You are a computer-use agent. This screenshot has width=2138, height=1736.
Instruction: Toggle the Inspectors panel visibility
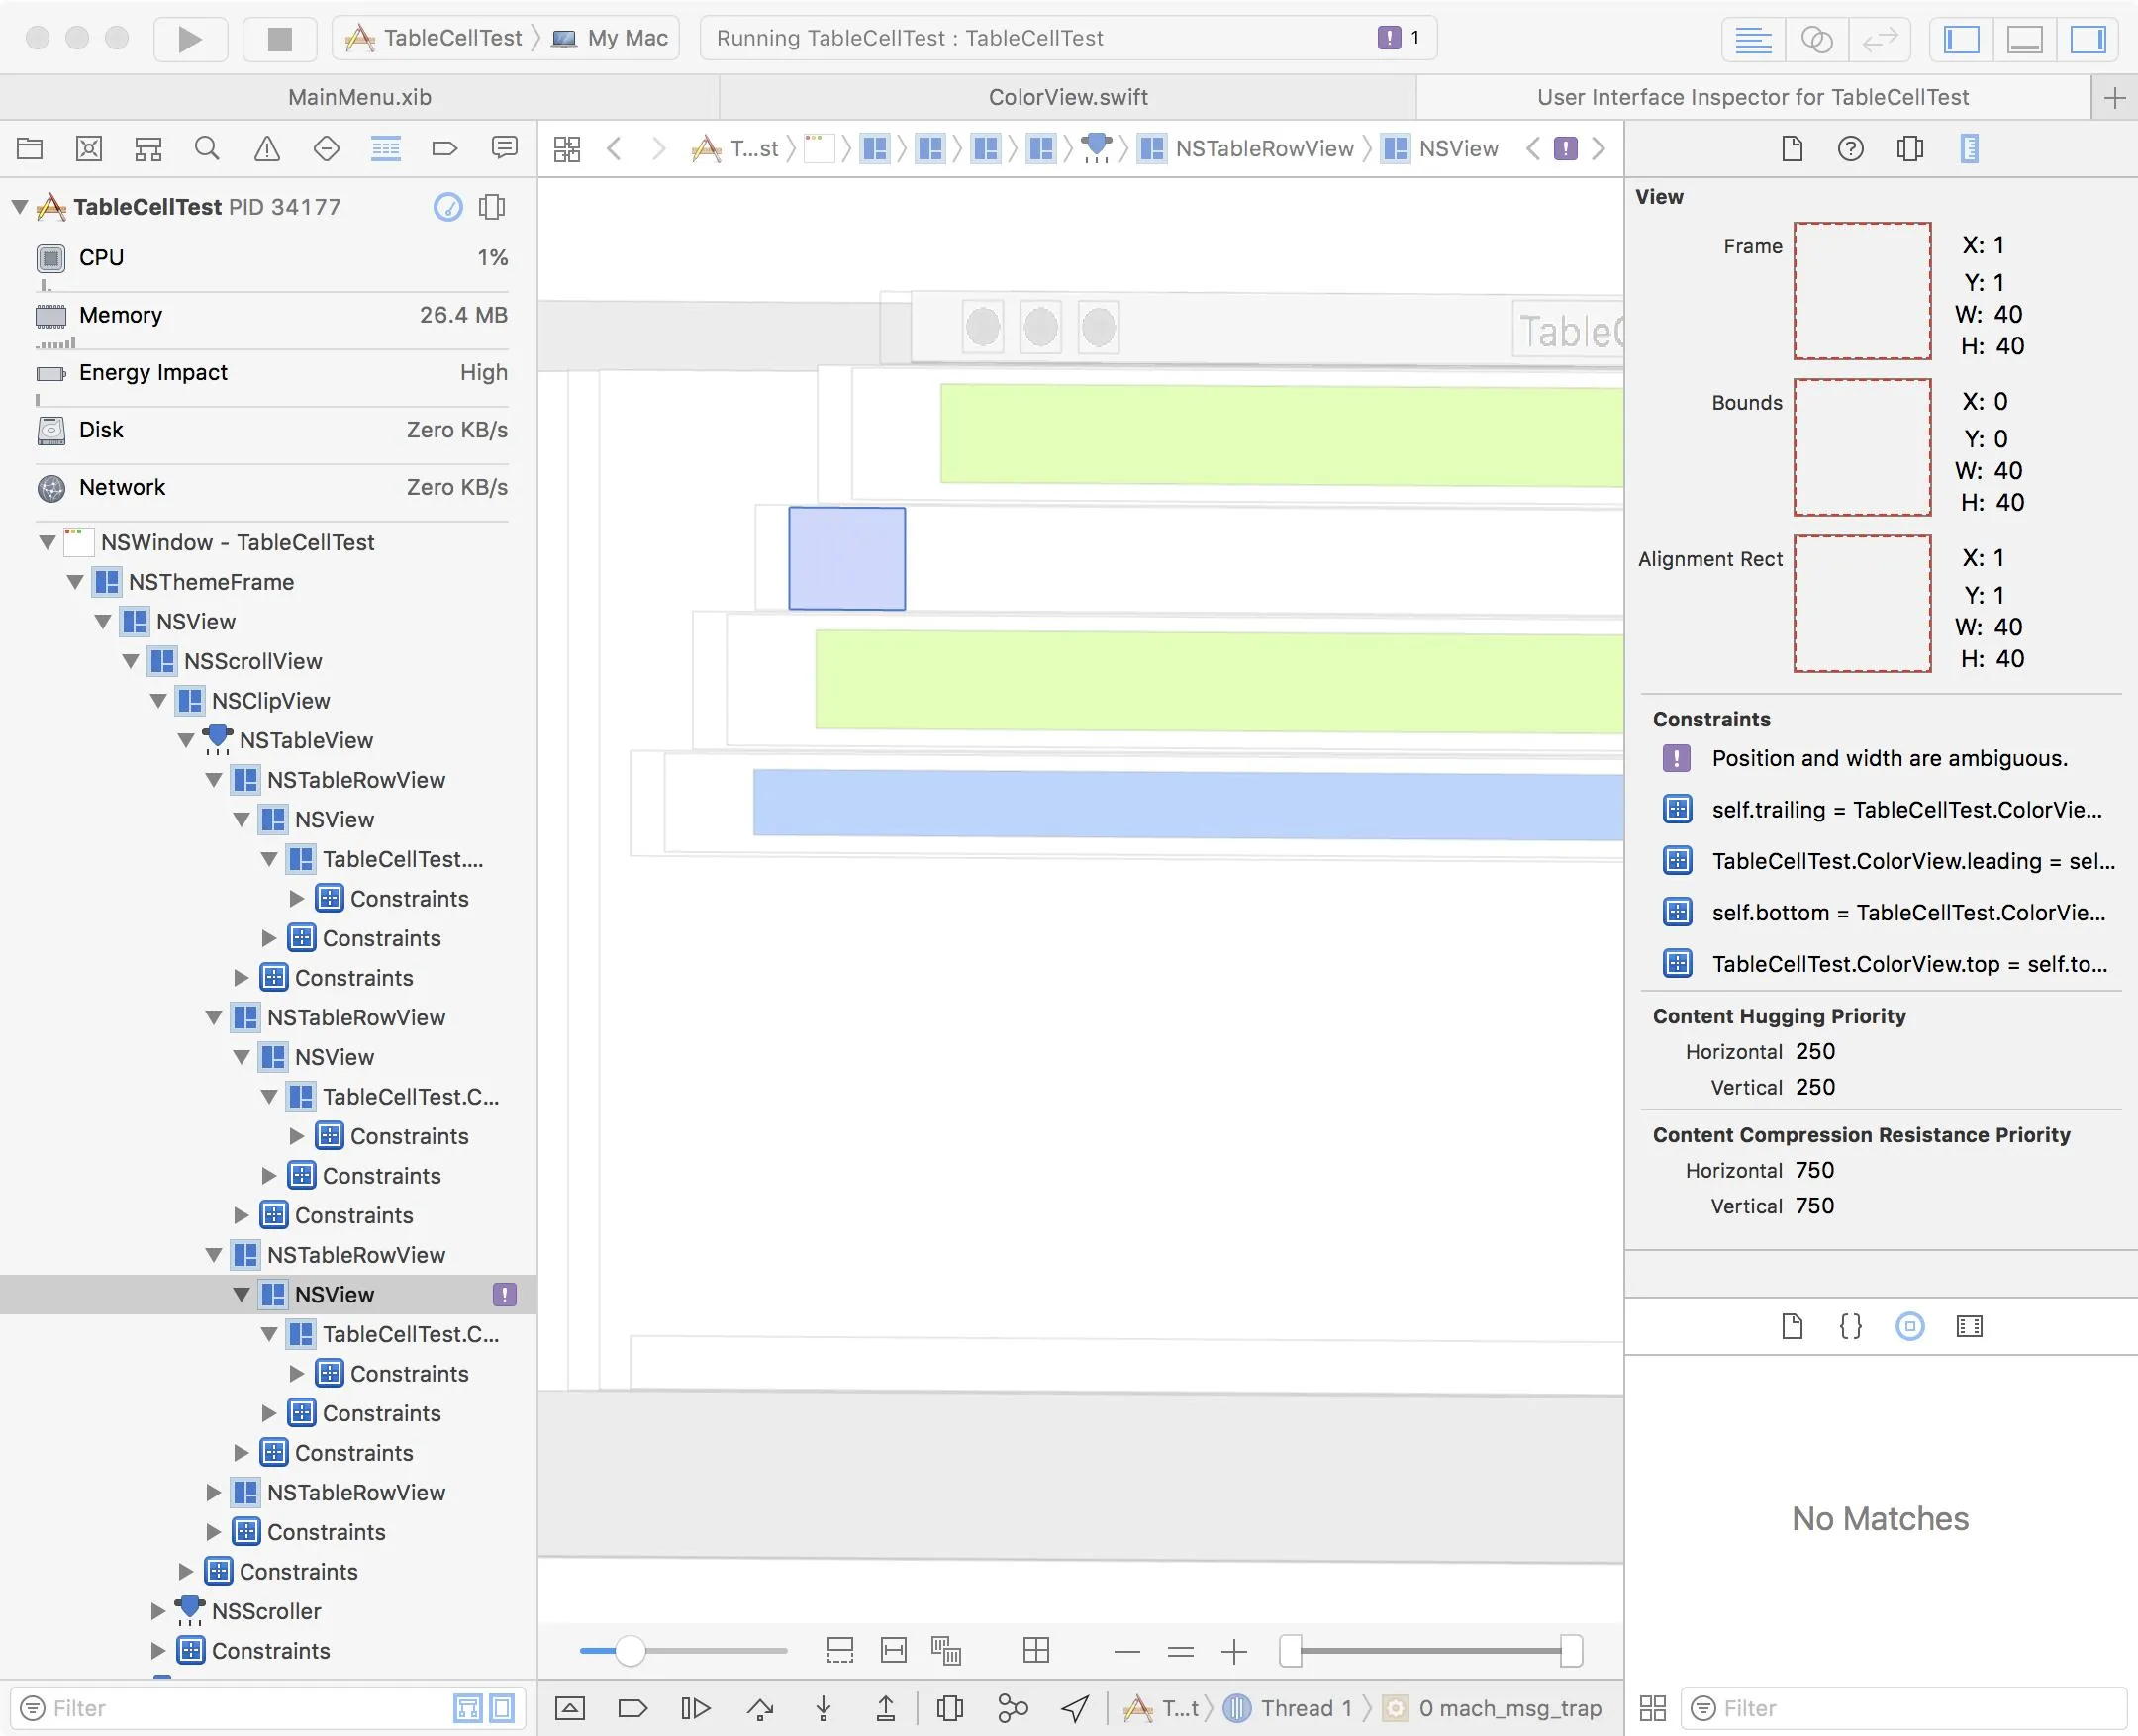pos(2087,39)
